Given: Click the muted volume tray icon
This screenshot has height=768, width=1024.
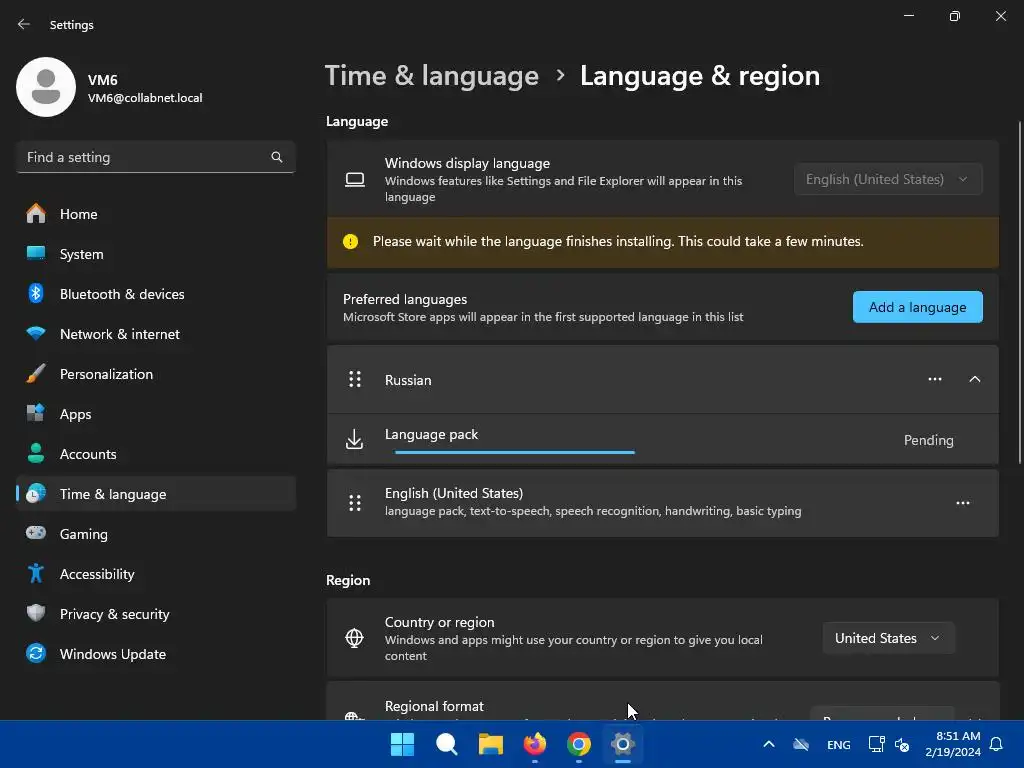Looking at the screenshot, I should tap(902, 744).
